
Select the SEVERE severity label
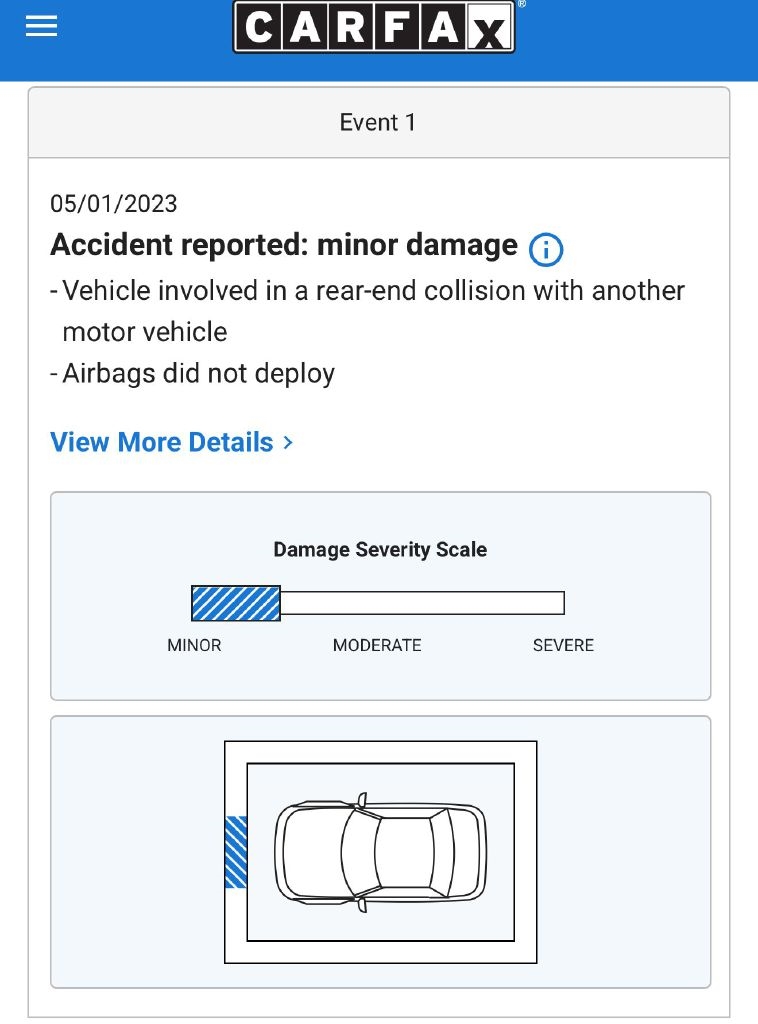(563, 645)
